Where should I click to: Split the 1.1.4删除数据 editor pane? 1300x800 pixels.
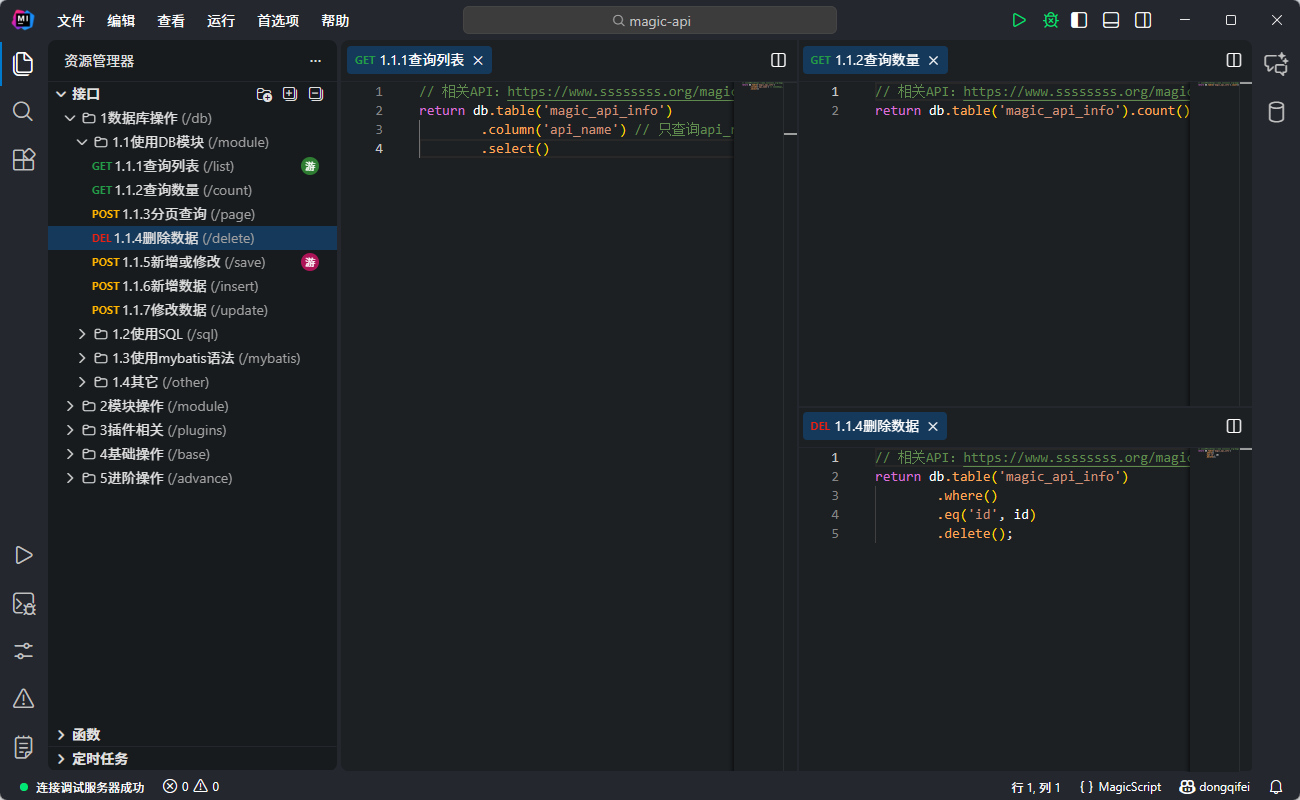[x=1234, y=426]
